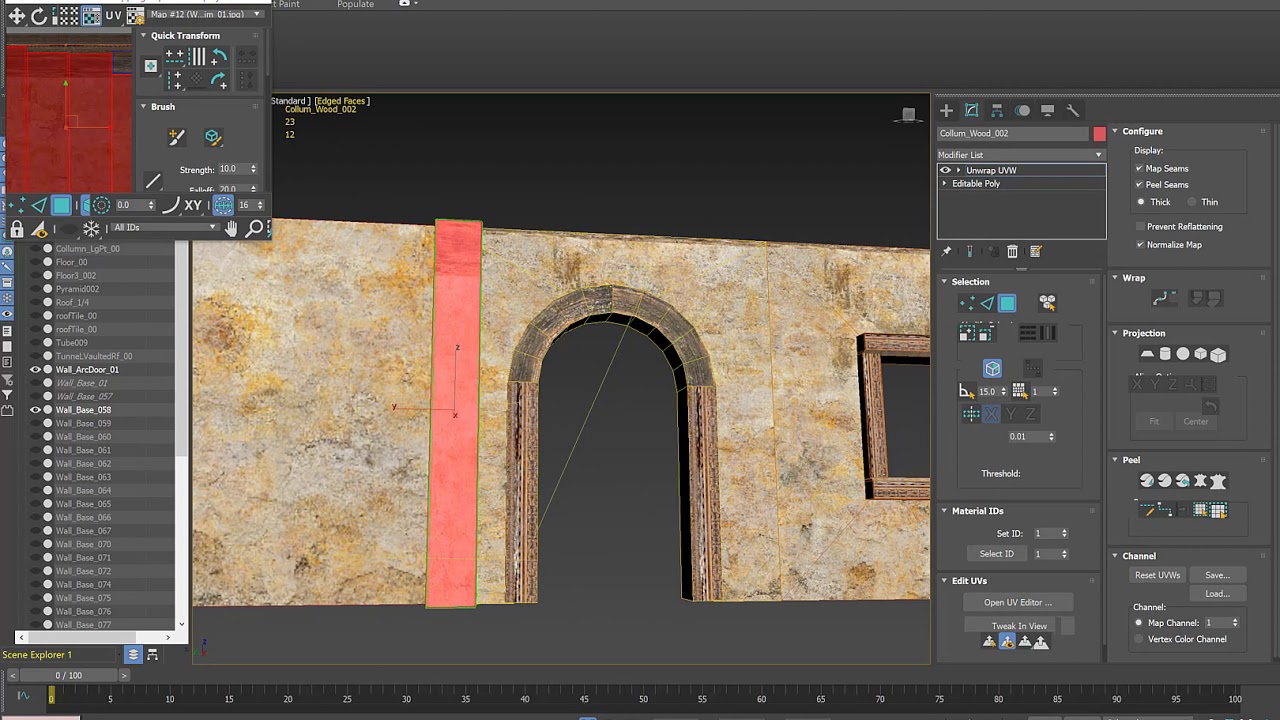Select polygon sub-object mode in Selection rollout
The height and width of the screenshot is (720, 1280).
click(x=1007, y=303)
